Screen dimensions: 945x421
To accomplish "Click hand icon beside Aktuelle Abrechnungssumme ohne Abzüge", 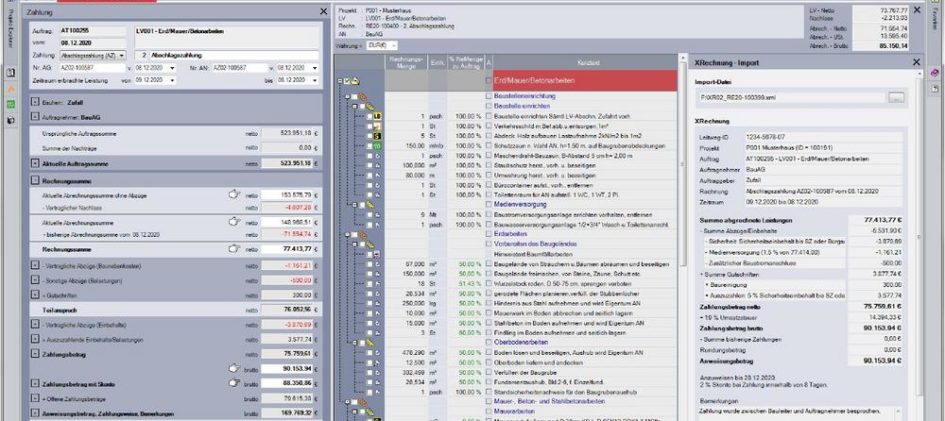I will pyautogui.click(x=235, y=195).
